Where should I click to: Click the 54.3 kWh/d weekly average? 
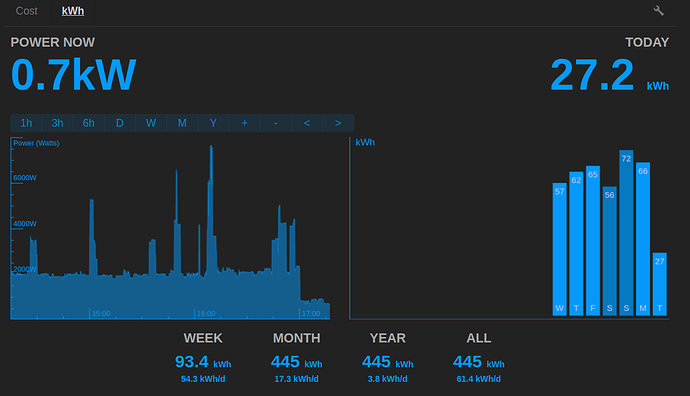203,379
